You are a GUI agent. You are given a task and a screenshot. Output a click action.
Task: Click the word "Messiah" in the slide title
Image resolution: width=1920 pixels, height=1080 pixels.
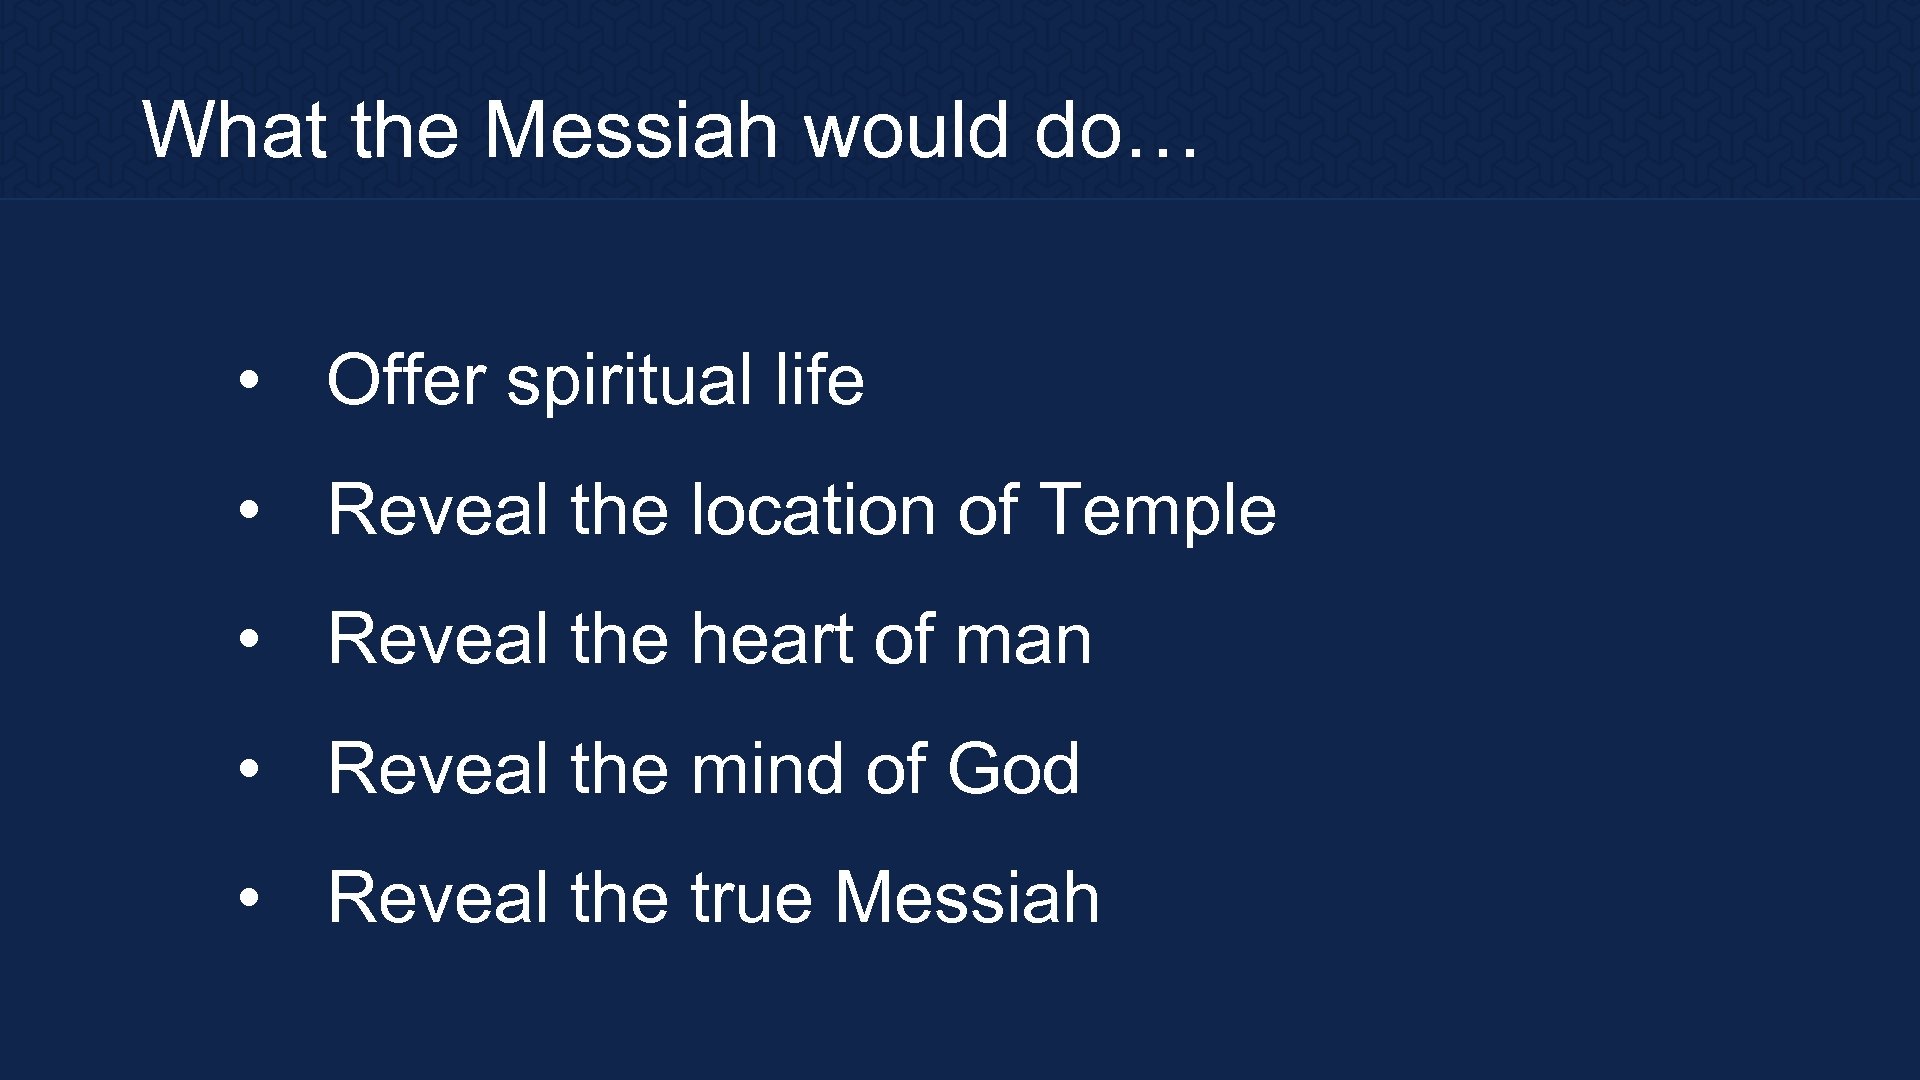pos(631,130)
